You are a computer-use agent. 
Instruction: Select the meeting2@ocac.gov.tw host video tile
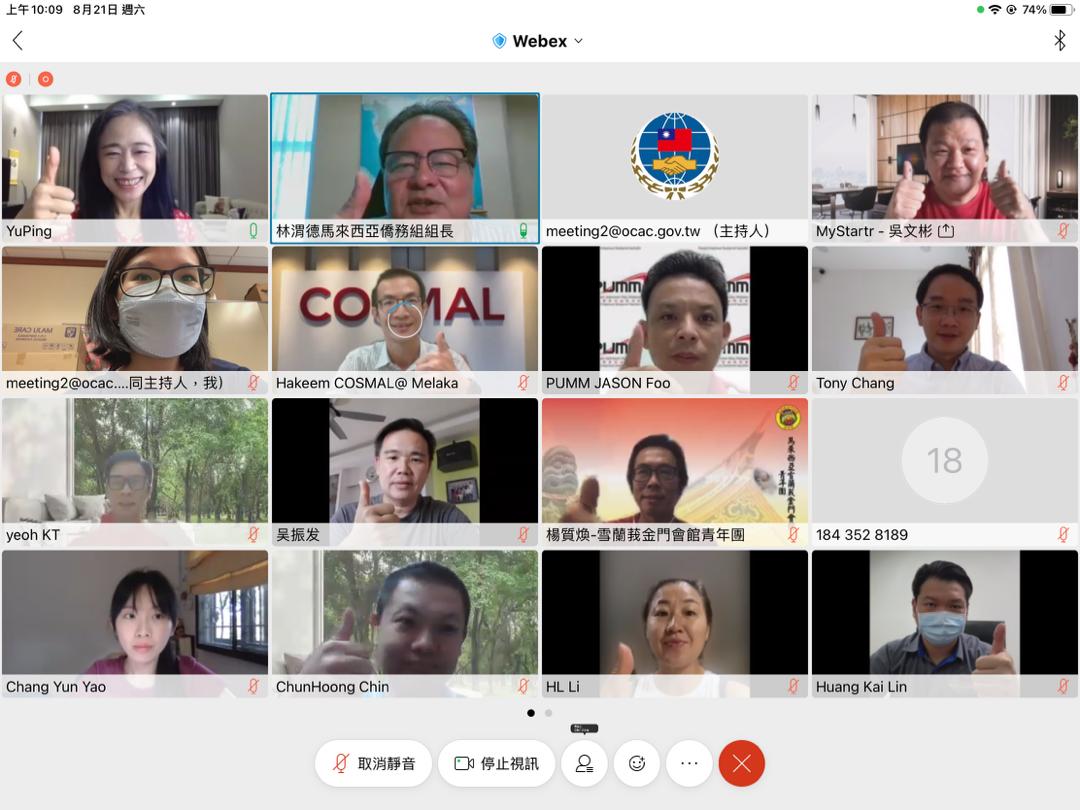(674, 160)
